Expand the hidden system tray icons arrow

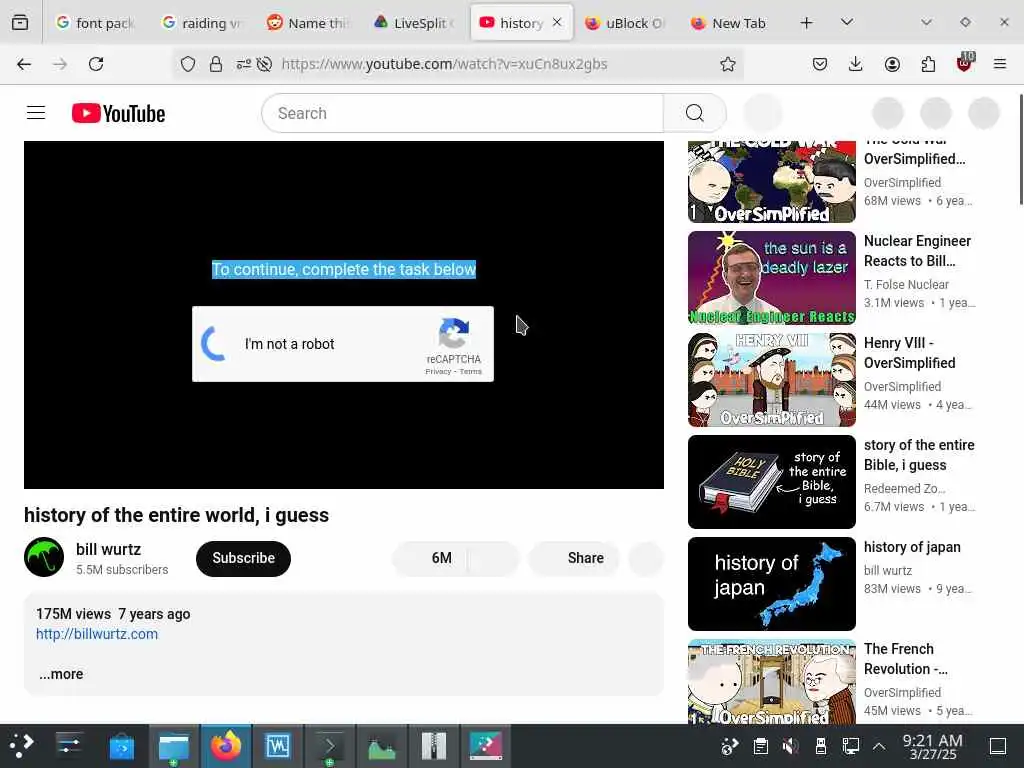tap(879, 746)
